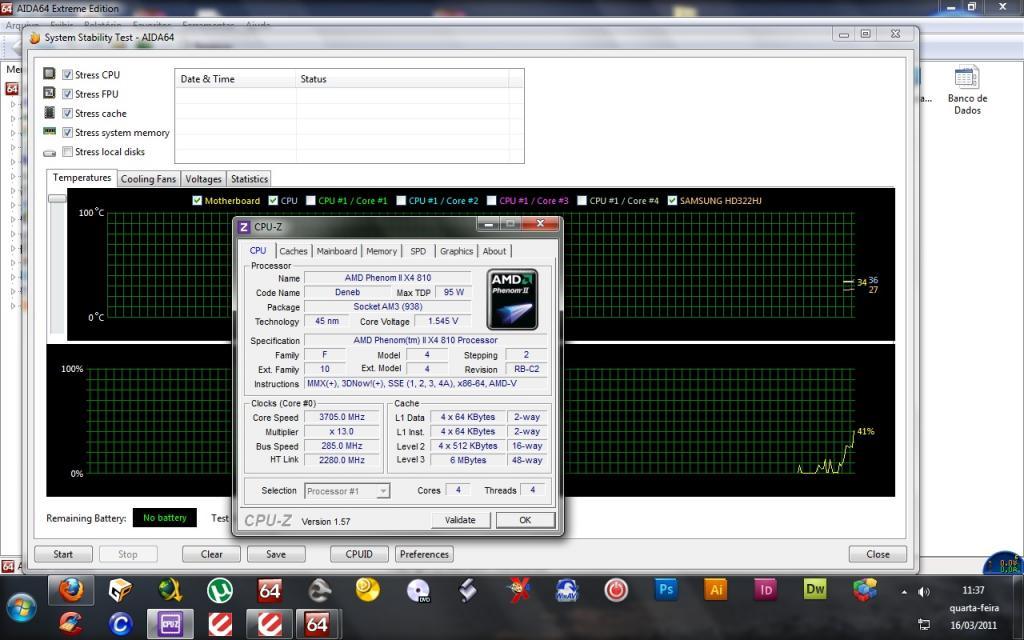Uncheck the Stress FPU checkbox
1024x640 pixels.
click(x=67, y=94)
